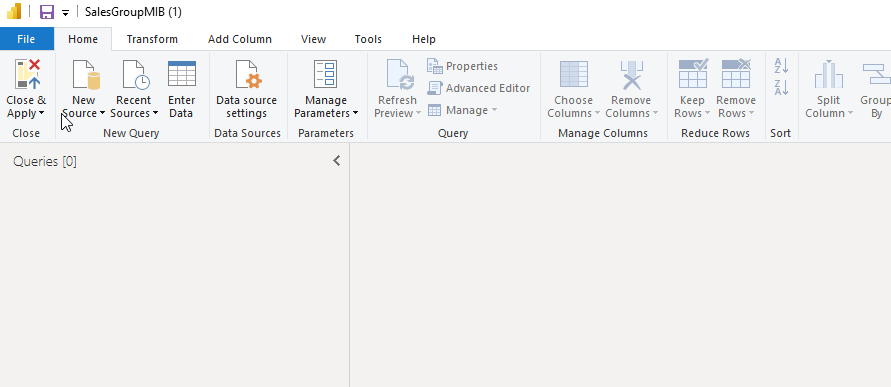Click the Keep Rows icon
Screen dimensions: 891x387
(x=693, y=73)
